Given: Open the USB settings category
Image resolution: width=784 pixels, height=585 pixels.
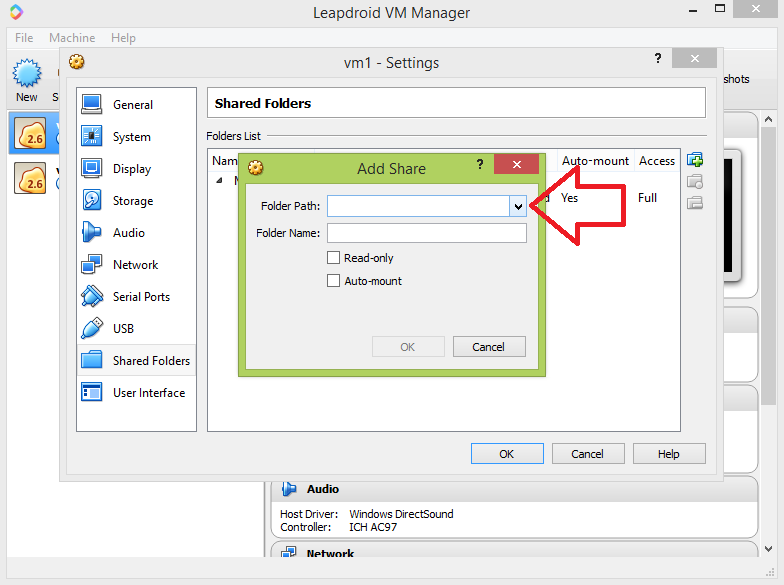Looking at the screenshot, I should pos(136,328).
